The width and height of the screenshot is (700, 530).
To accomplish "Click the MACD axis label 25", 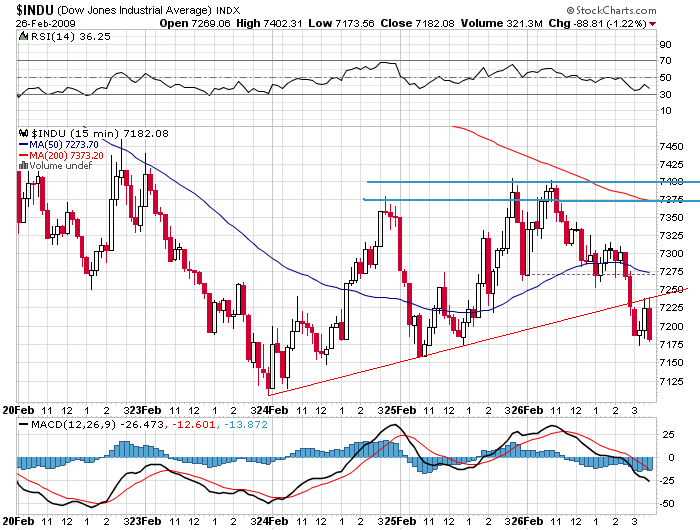I will point(669,434).
